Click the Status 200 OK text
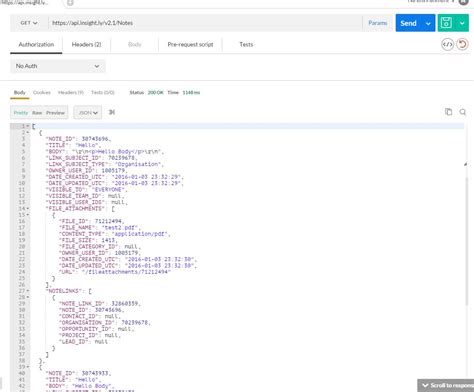Screen dimensions: 474x392 [x=146, y=93]
